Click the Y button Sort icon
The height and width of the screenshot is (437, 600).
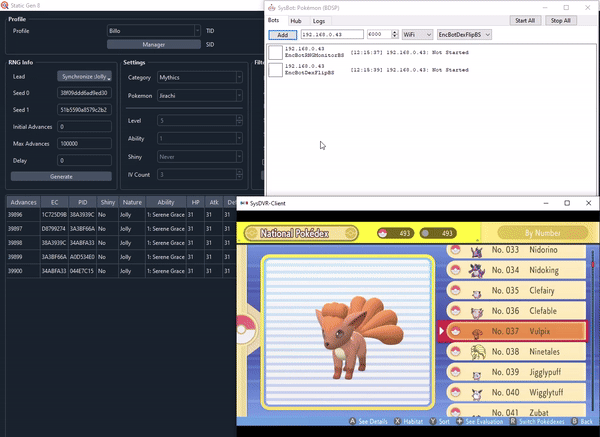point(433,421)
